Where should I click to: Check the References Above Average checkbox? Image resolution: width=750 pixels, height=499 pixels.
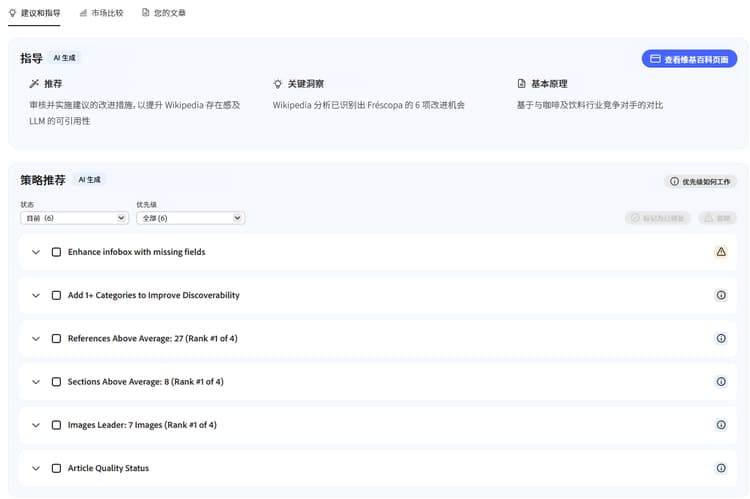(x=56, y=339)
